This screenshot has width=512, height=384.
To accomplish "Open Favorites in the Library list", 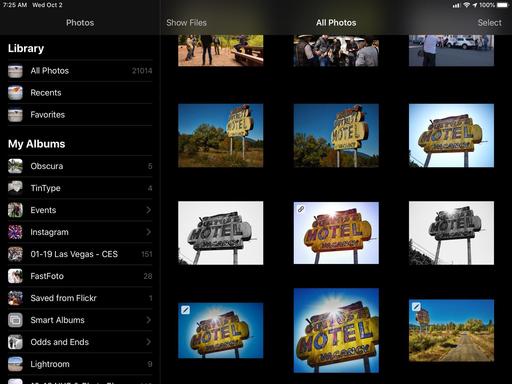I will [80, 115].
